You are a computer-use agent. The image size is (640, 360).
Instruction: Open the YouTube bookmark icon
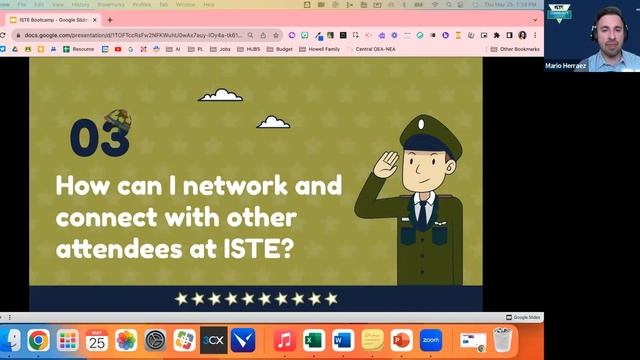[118, 49]
